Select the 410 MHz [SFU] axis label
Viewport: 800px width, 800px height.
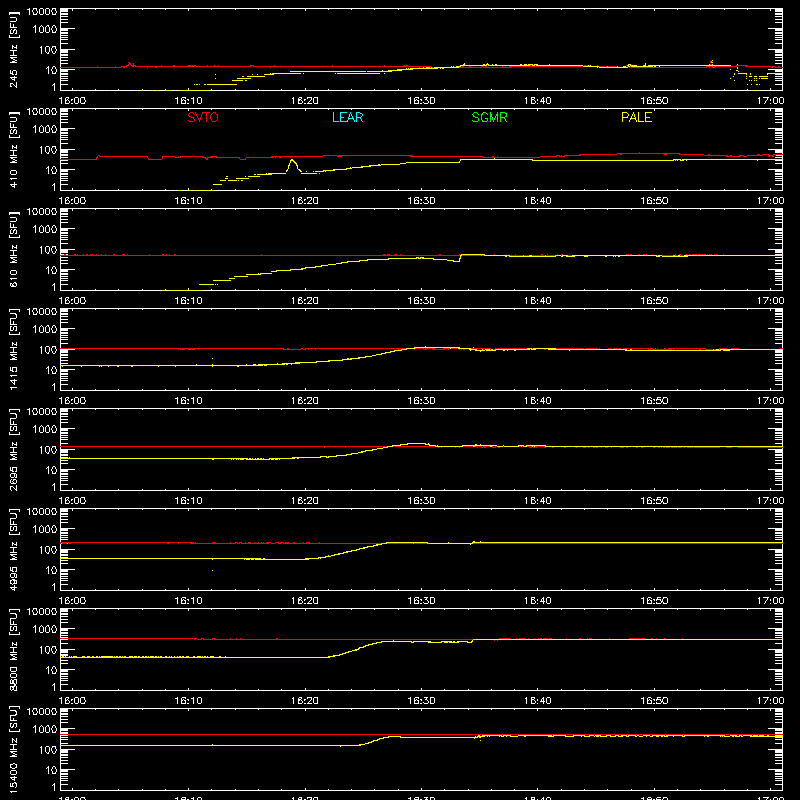click(x=13, y=149)
